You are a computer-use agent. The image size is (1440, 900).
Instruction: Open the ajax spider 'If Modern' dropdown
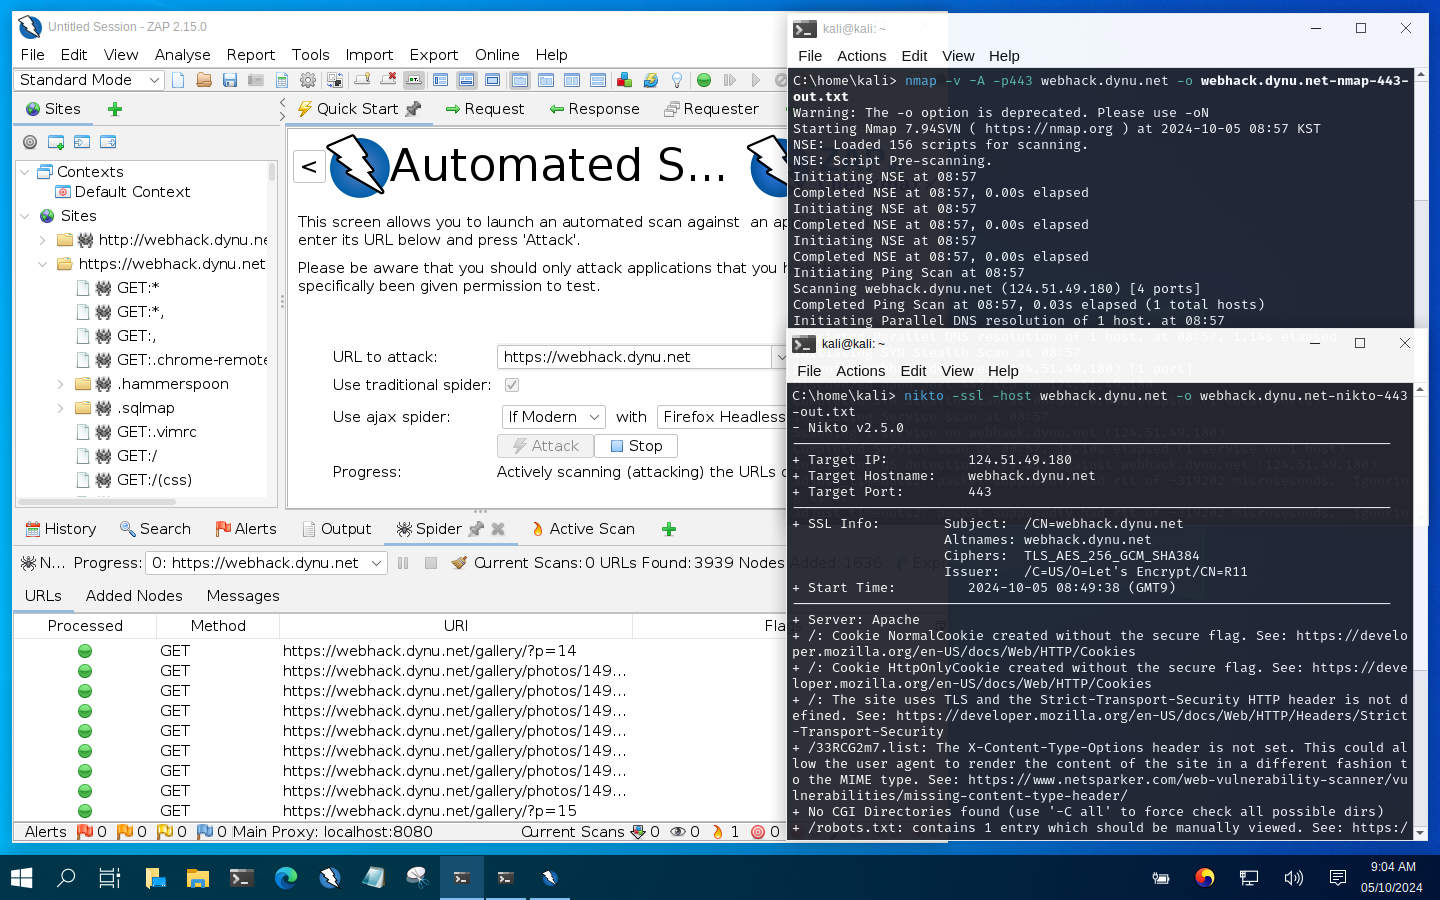(x=553, y=417)
